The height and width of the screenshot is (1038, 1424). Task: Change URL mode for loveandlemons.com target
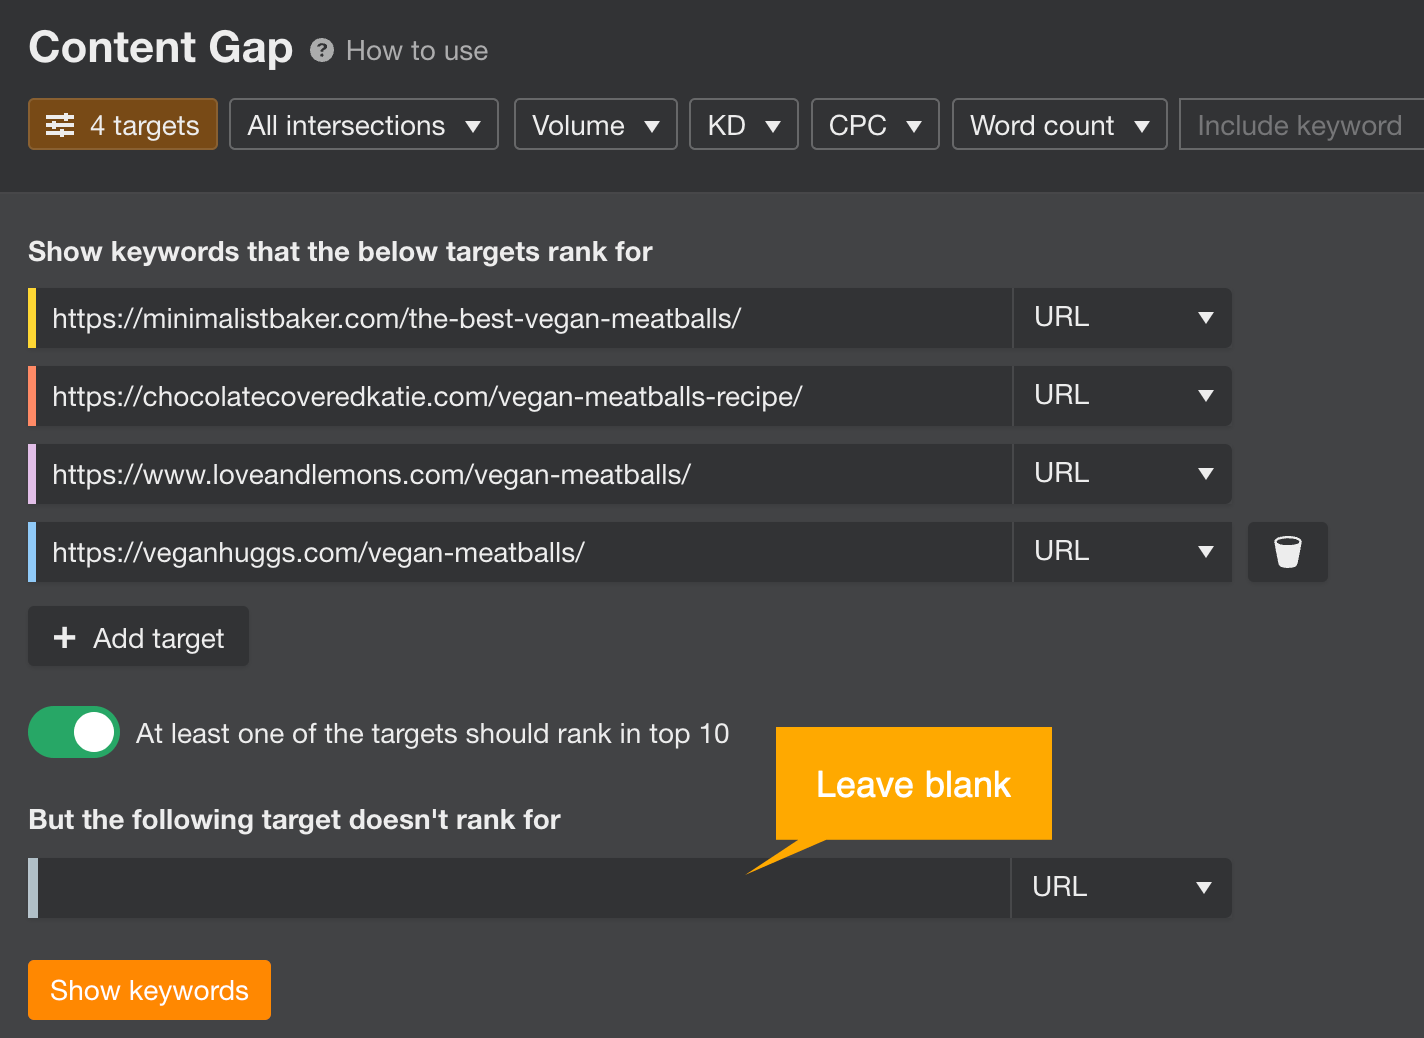tap(1122, 474)
